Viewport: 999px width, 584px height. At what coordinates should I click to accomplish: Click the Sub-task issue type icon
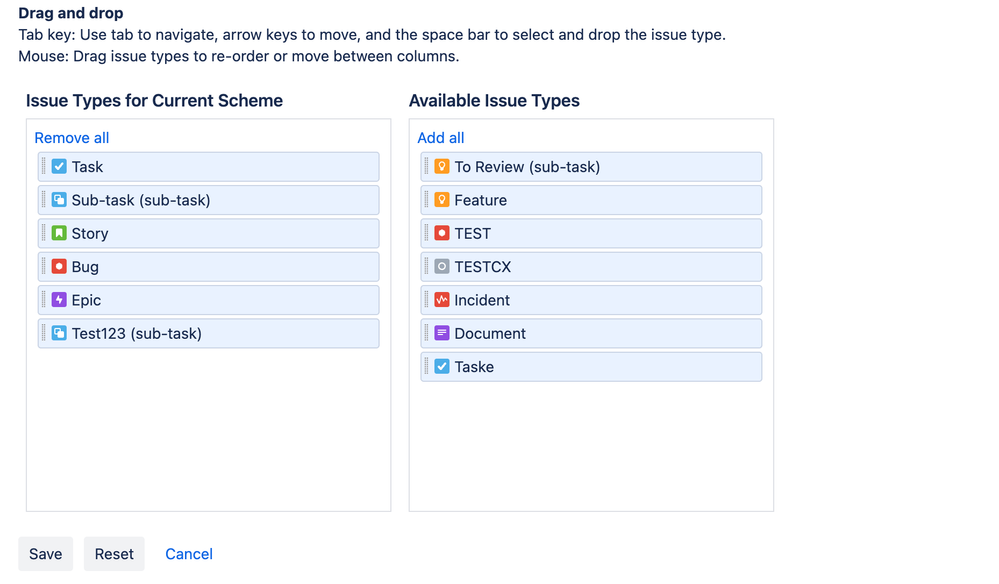click(x=59, y=200)
